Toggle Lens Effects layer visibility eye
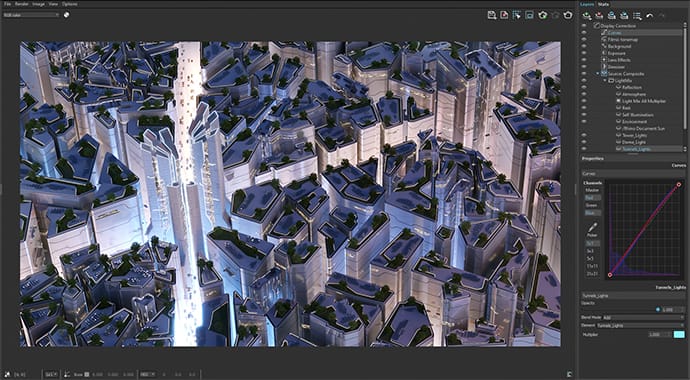This screenshot has height=380, width=690. (584, 60)
